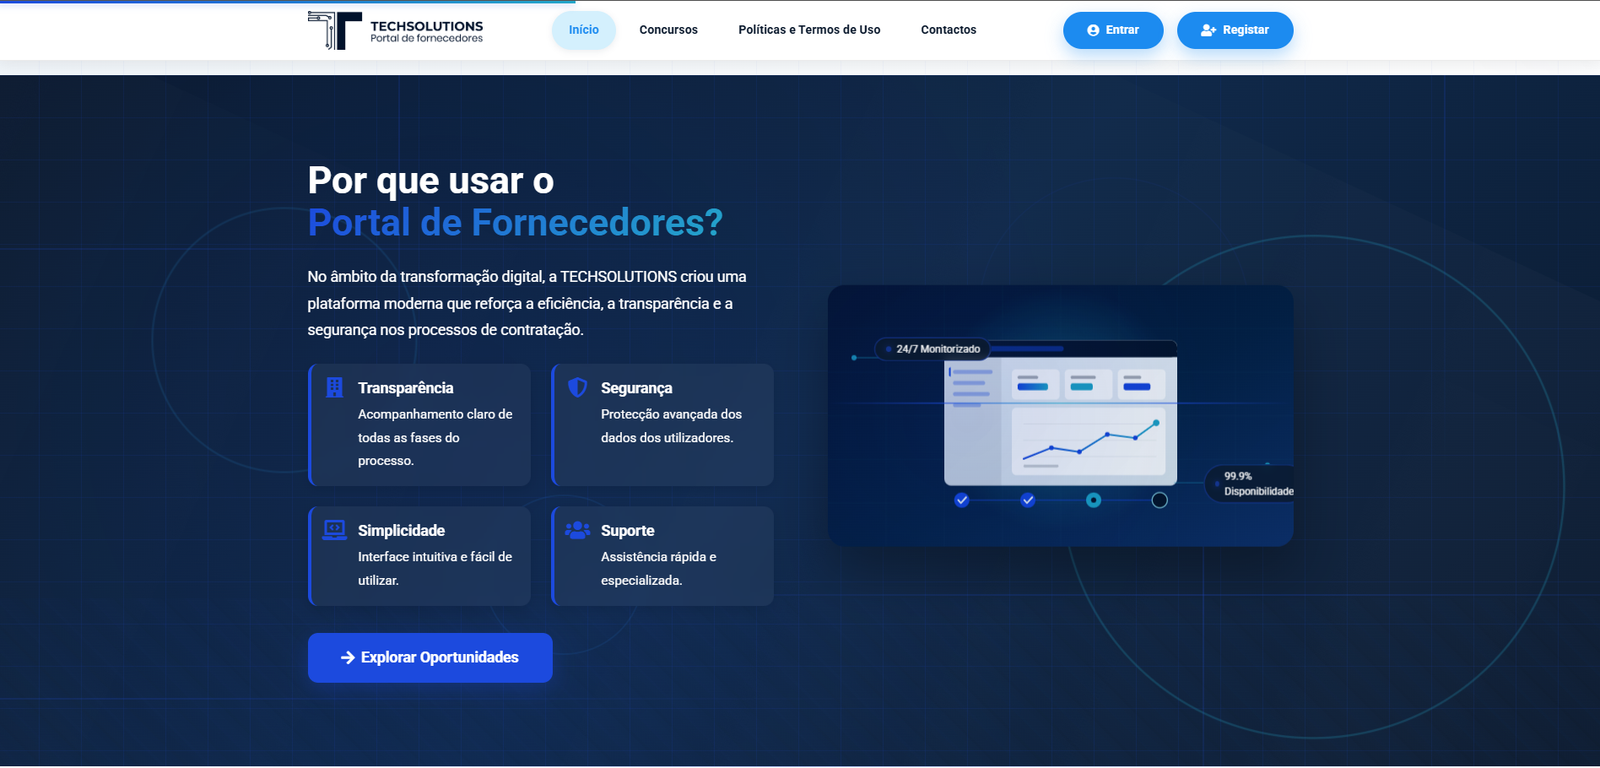Click the Segurança card title
The width and height of the screenshot is (1600, 768).
pyautogui.click(x=637, y=388)
